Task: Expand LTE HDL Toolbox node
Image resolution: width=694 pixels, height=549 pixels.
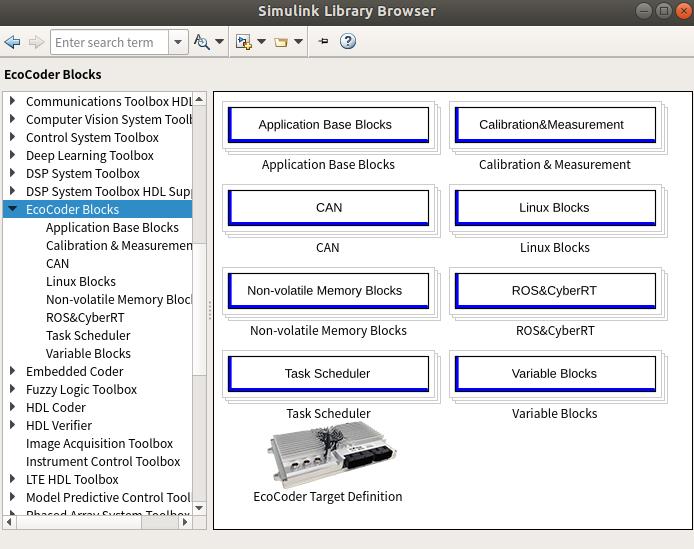Action: coord(12,479)
